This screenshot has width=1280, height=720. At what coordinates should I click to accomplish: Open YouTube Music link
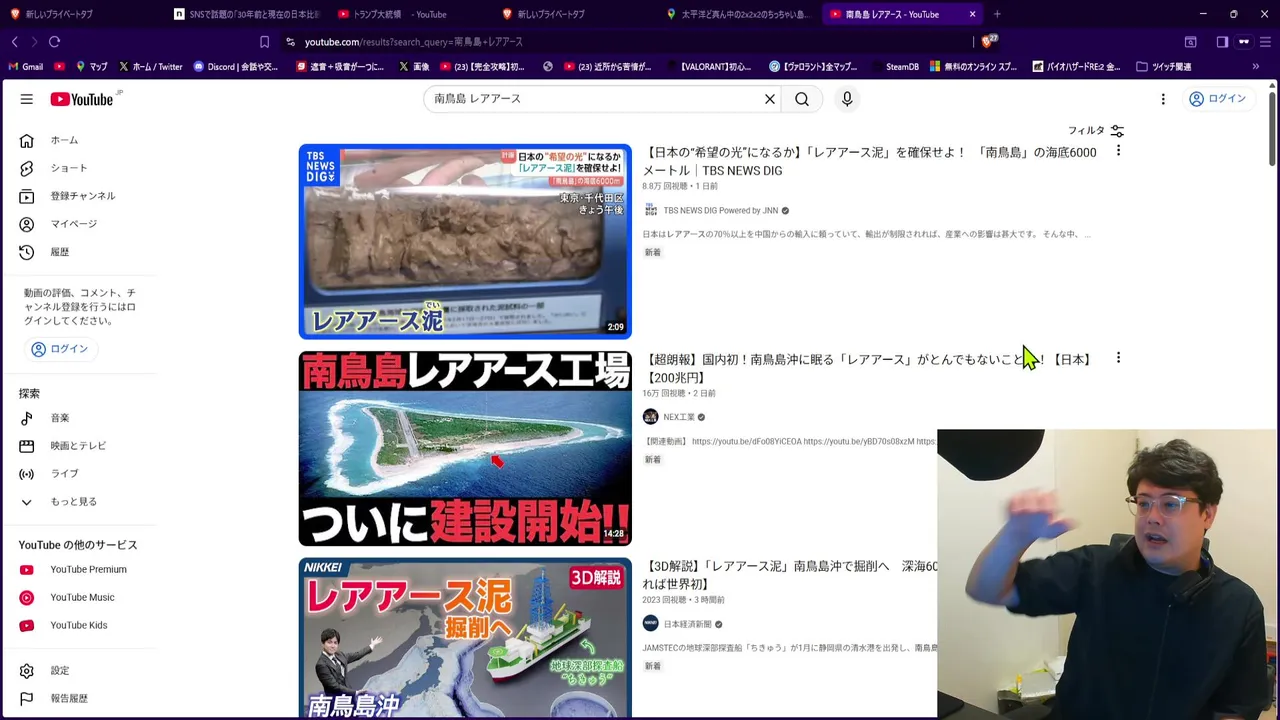80,598
